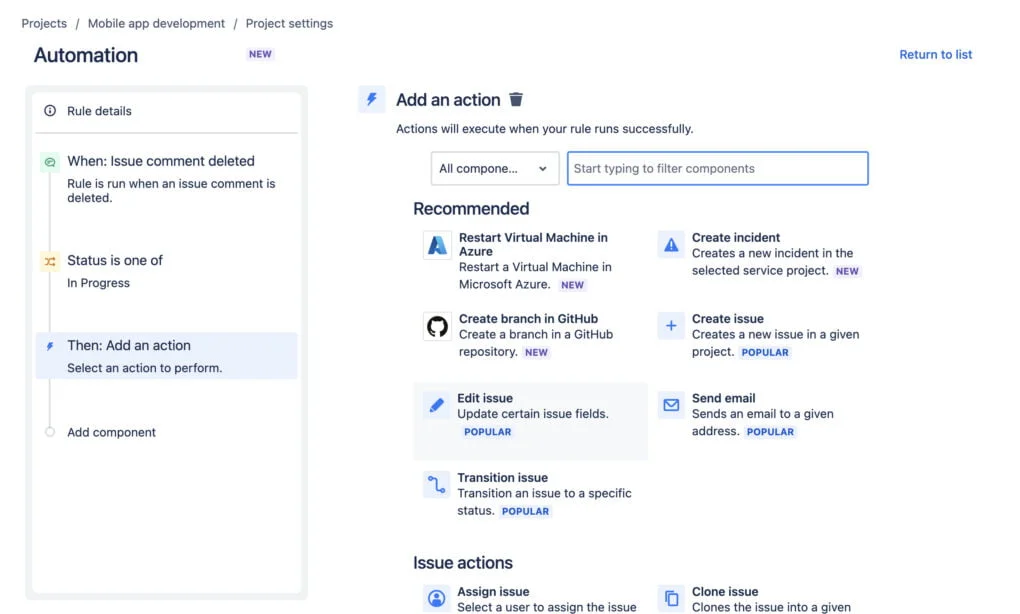Click the Add component circle node

click(x=50, y=432)
